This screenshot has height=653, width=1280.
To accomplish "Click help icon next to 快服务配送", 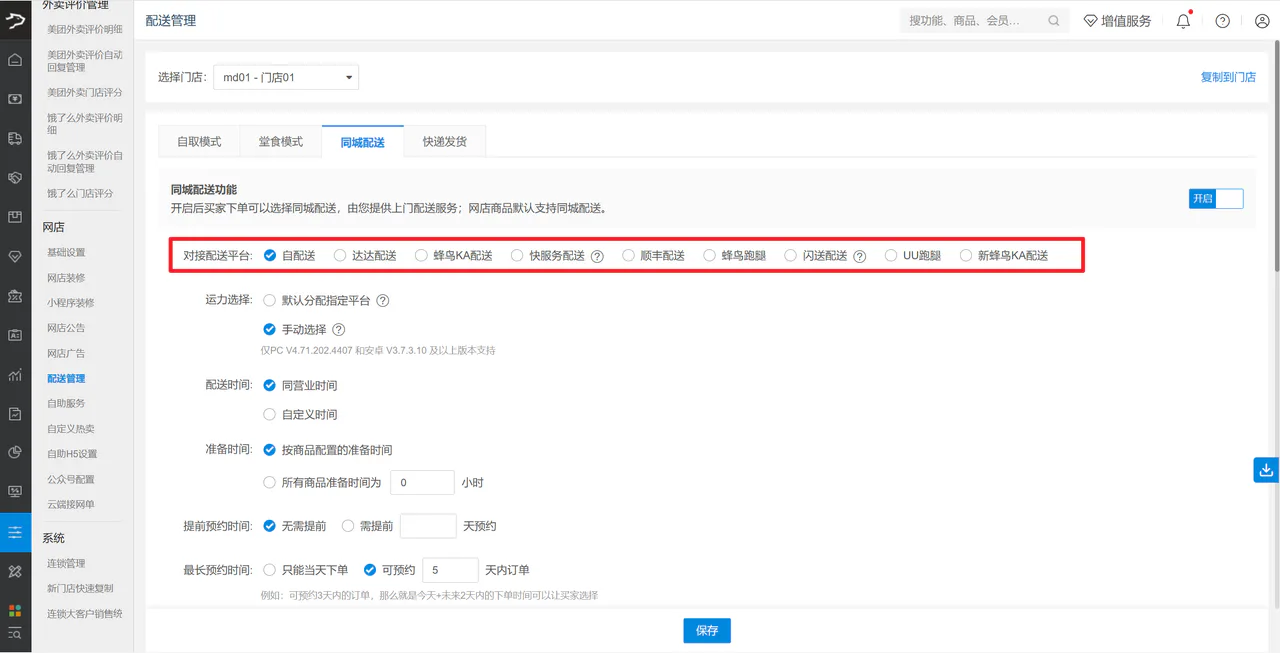I will [597, 256].
